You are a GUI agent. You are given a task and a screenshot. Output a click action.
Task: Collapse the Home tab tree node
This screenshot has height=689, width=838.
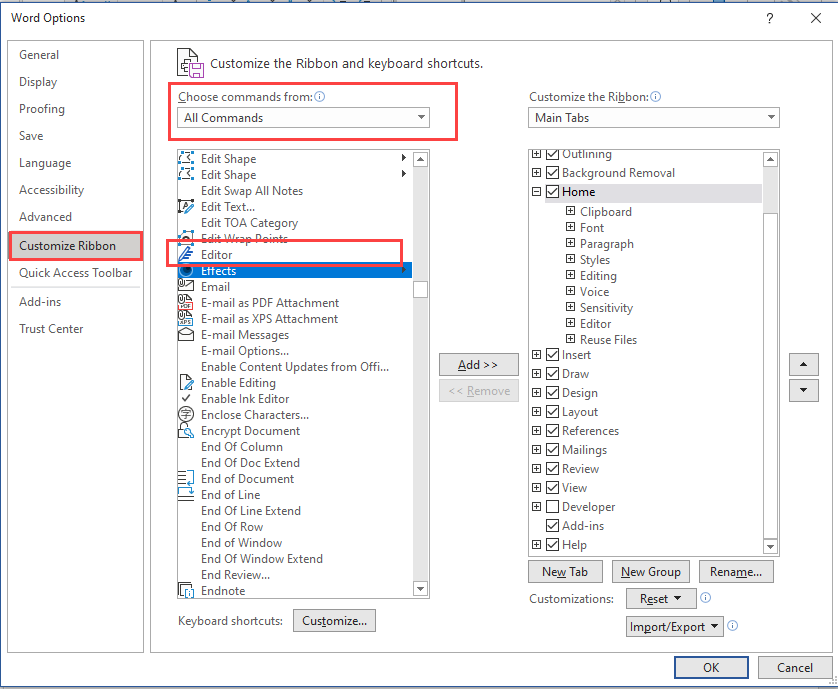(537, 191)
